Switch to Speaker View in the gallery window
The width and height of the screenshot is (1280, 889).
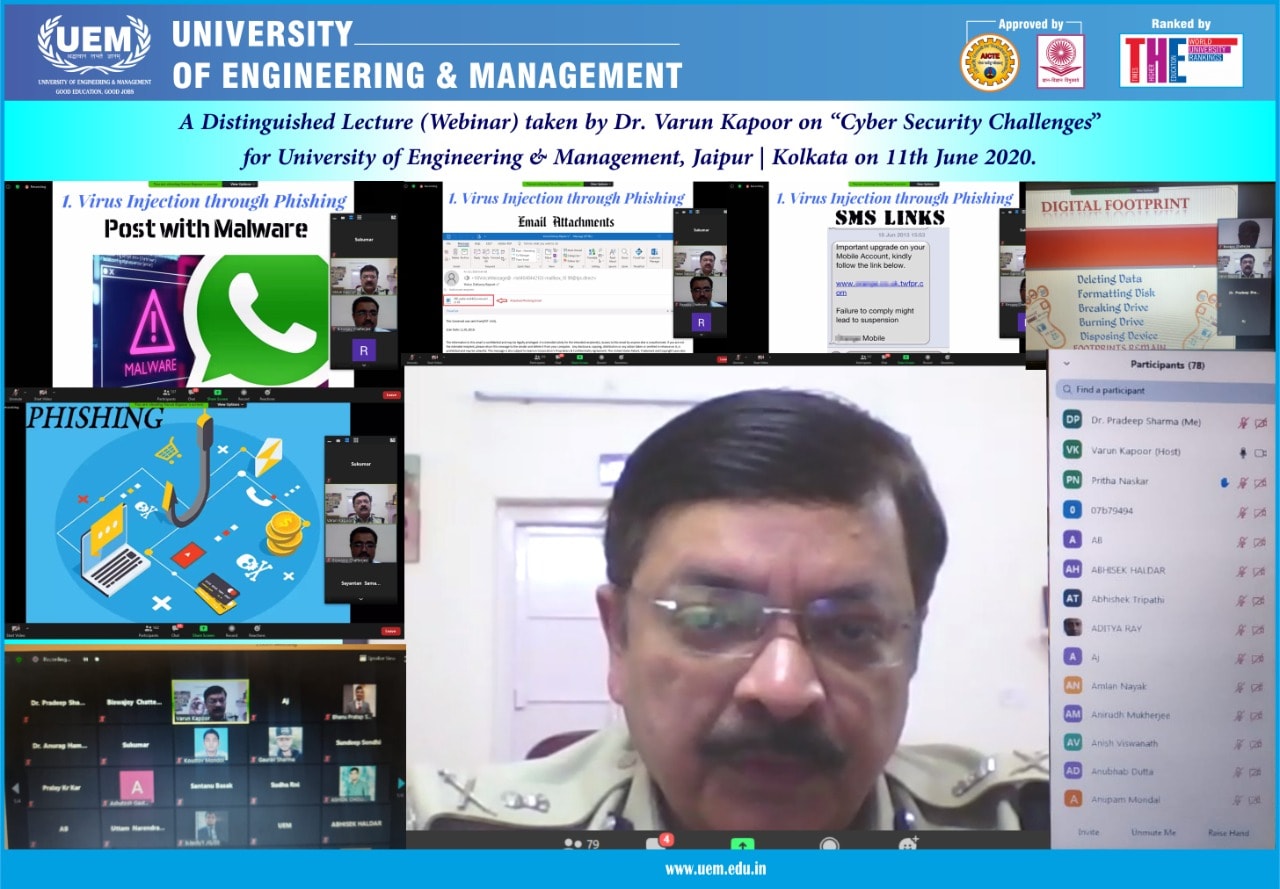click(377, 659)
